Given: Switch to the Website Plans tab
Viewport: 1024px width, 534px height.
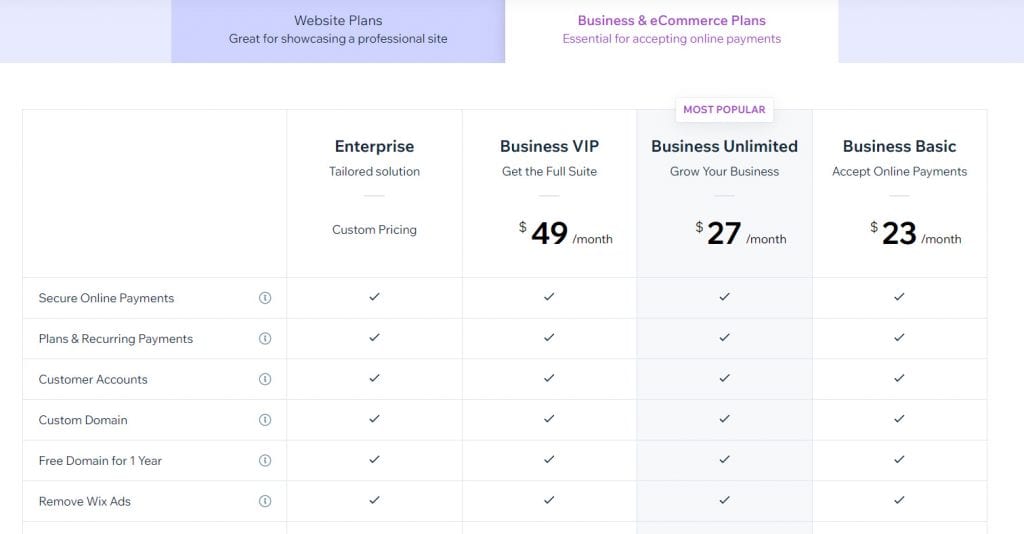Looking at the screenshot, I should (x=338, y=31).
